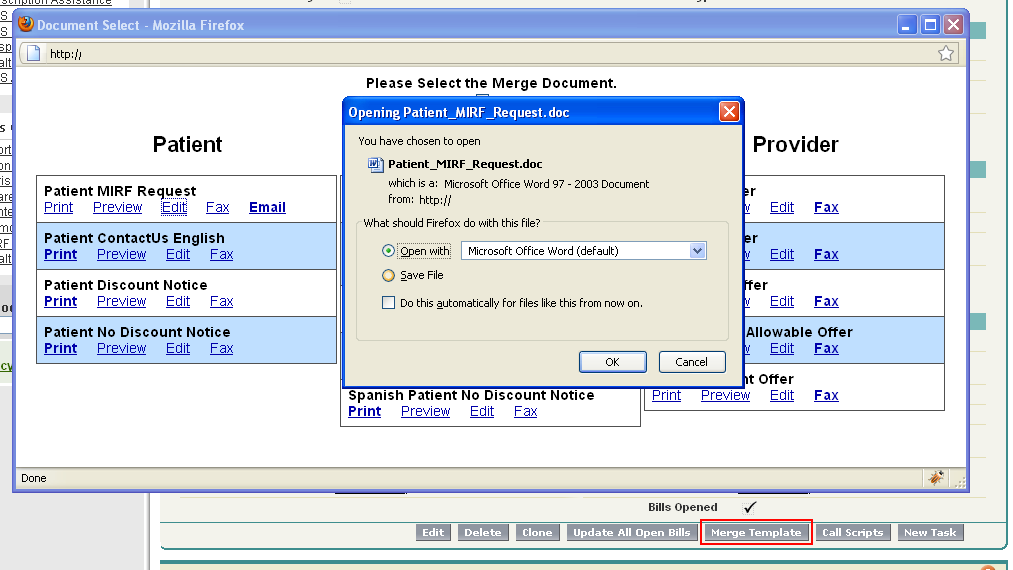Click the status bar resize grip
This screenshot has width=1013, height=570.
960,481
